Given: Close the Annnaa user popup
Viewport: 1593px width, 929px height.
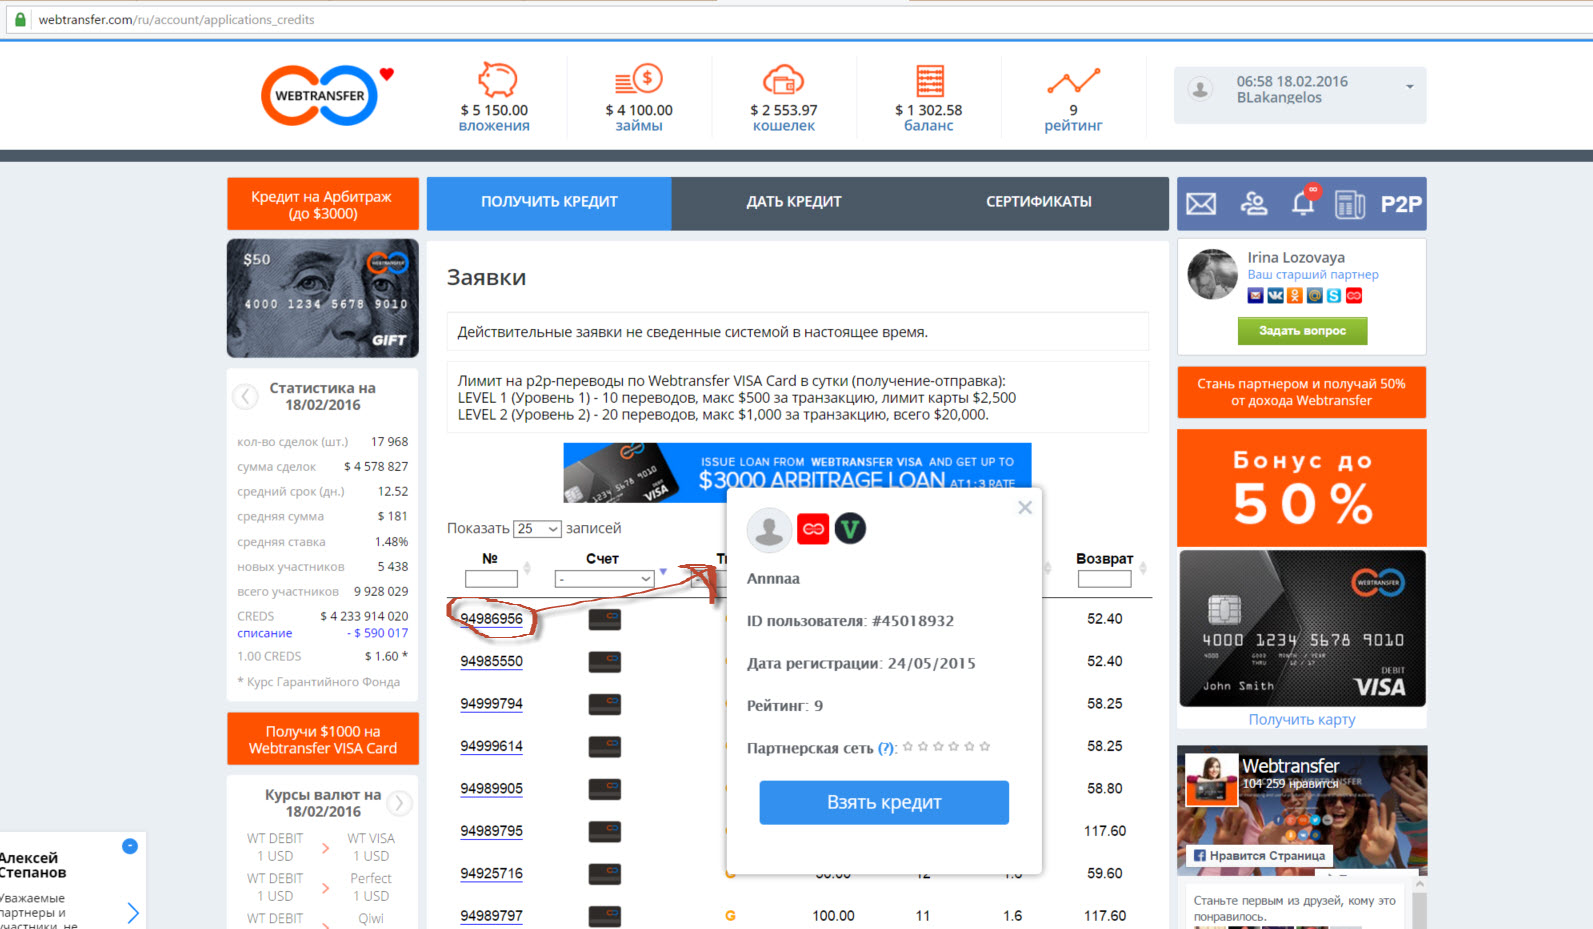Looking at the screenshot, I should [x=1025, y=507].
